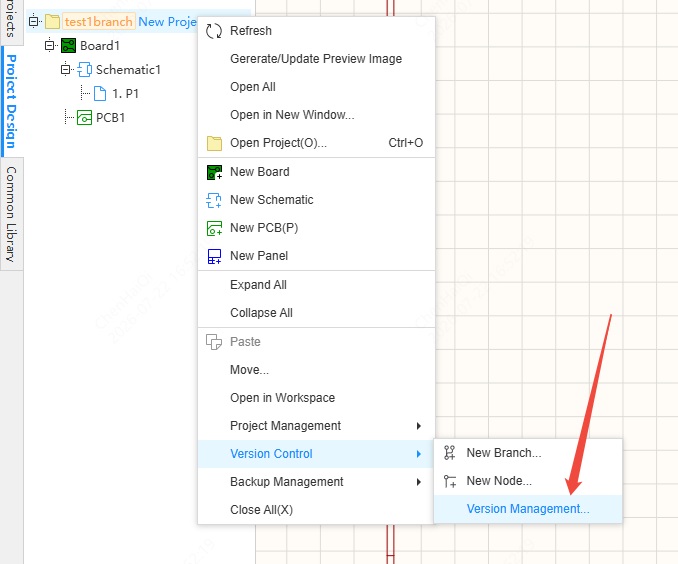The height and width of the screenshot is (564, 678).
Task: Collapse the Board1 tree node
Action: [49, 45]
